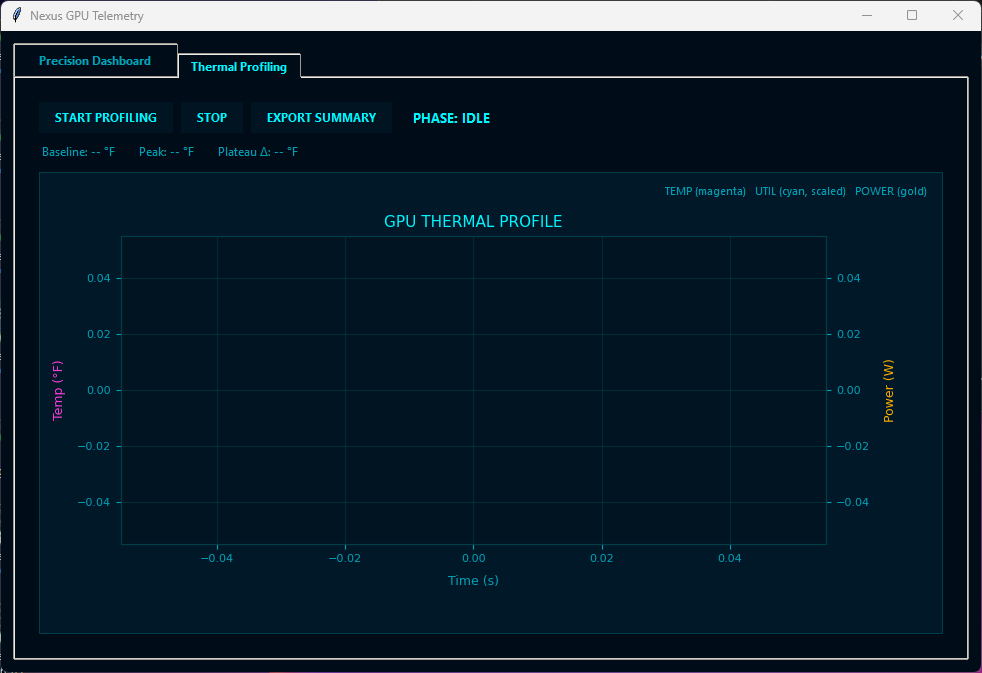Minimize the Nexus GPU Telemetry window

pos(865,15)
